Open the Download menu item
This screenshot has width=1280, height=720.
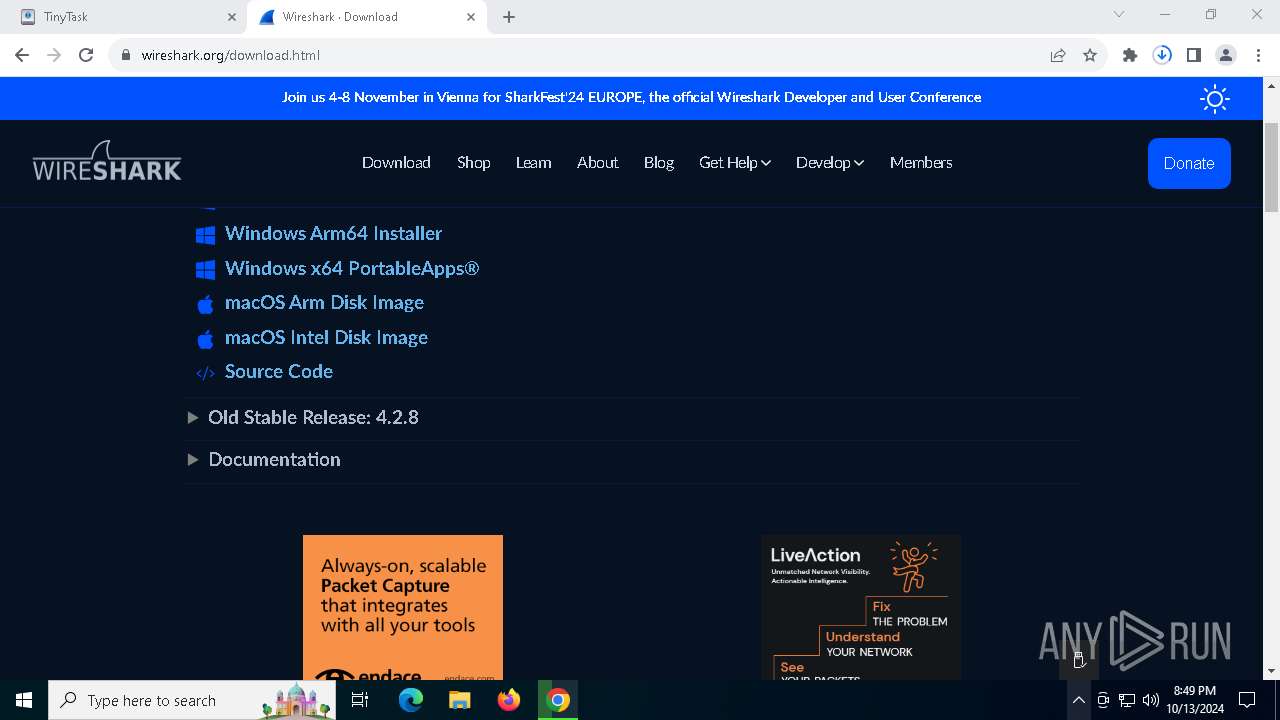(396, 163)
